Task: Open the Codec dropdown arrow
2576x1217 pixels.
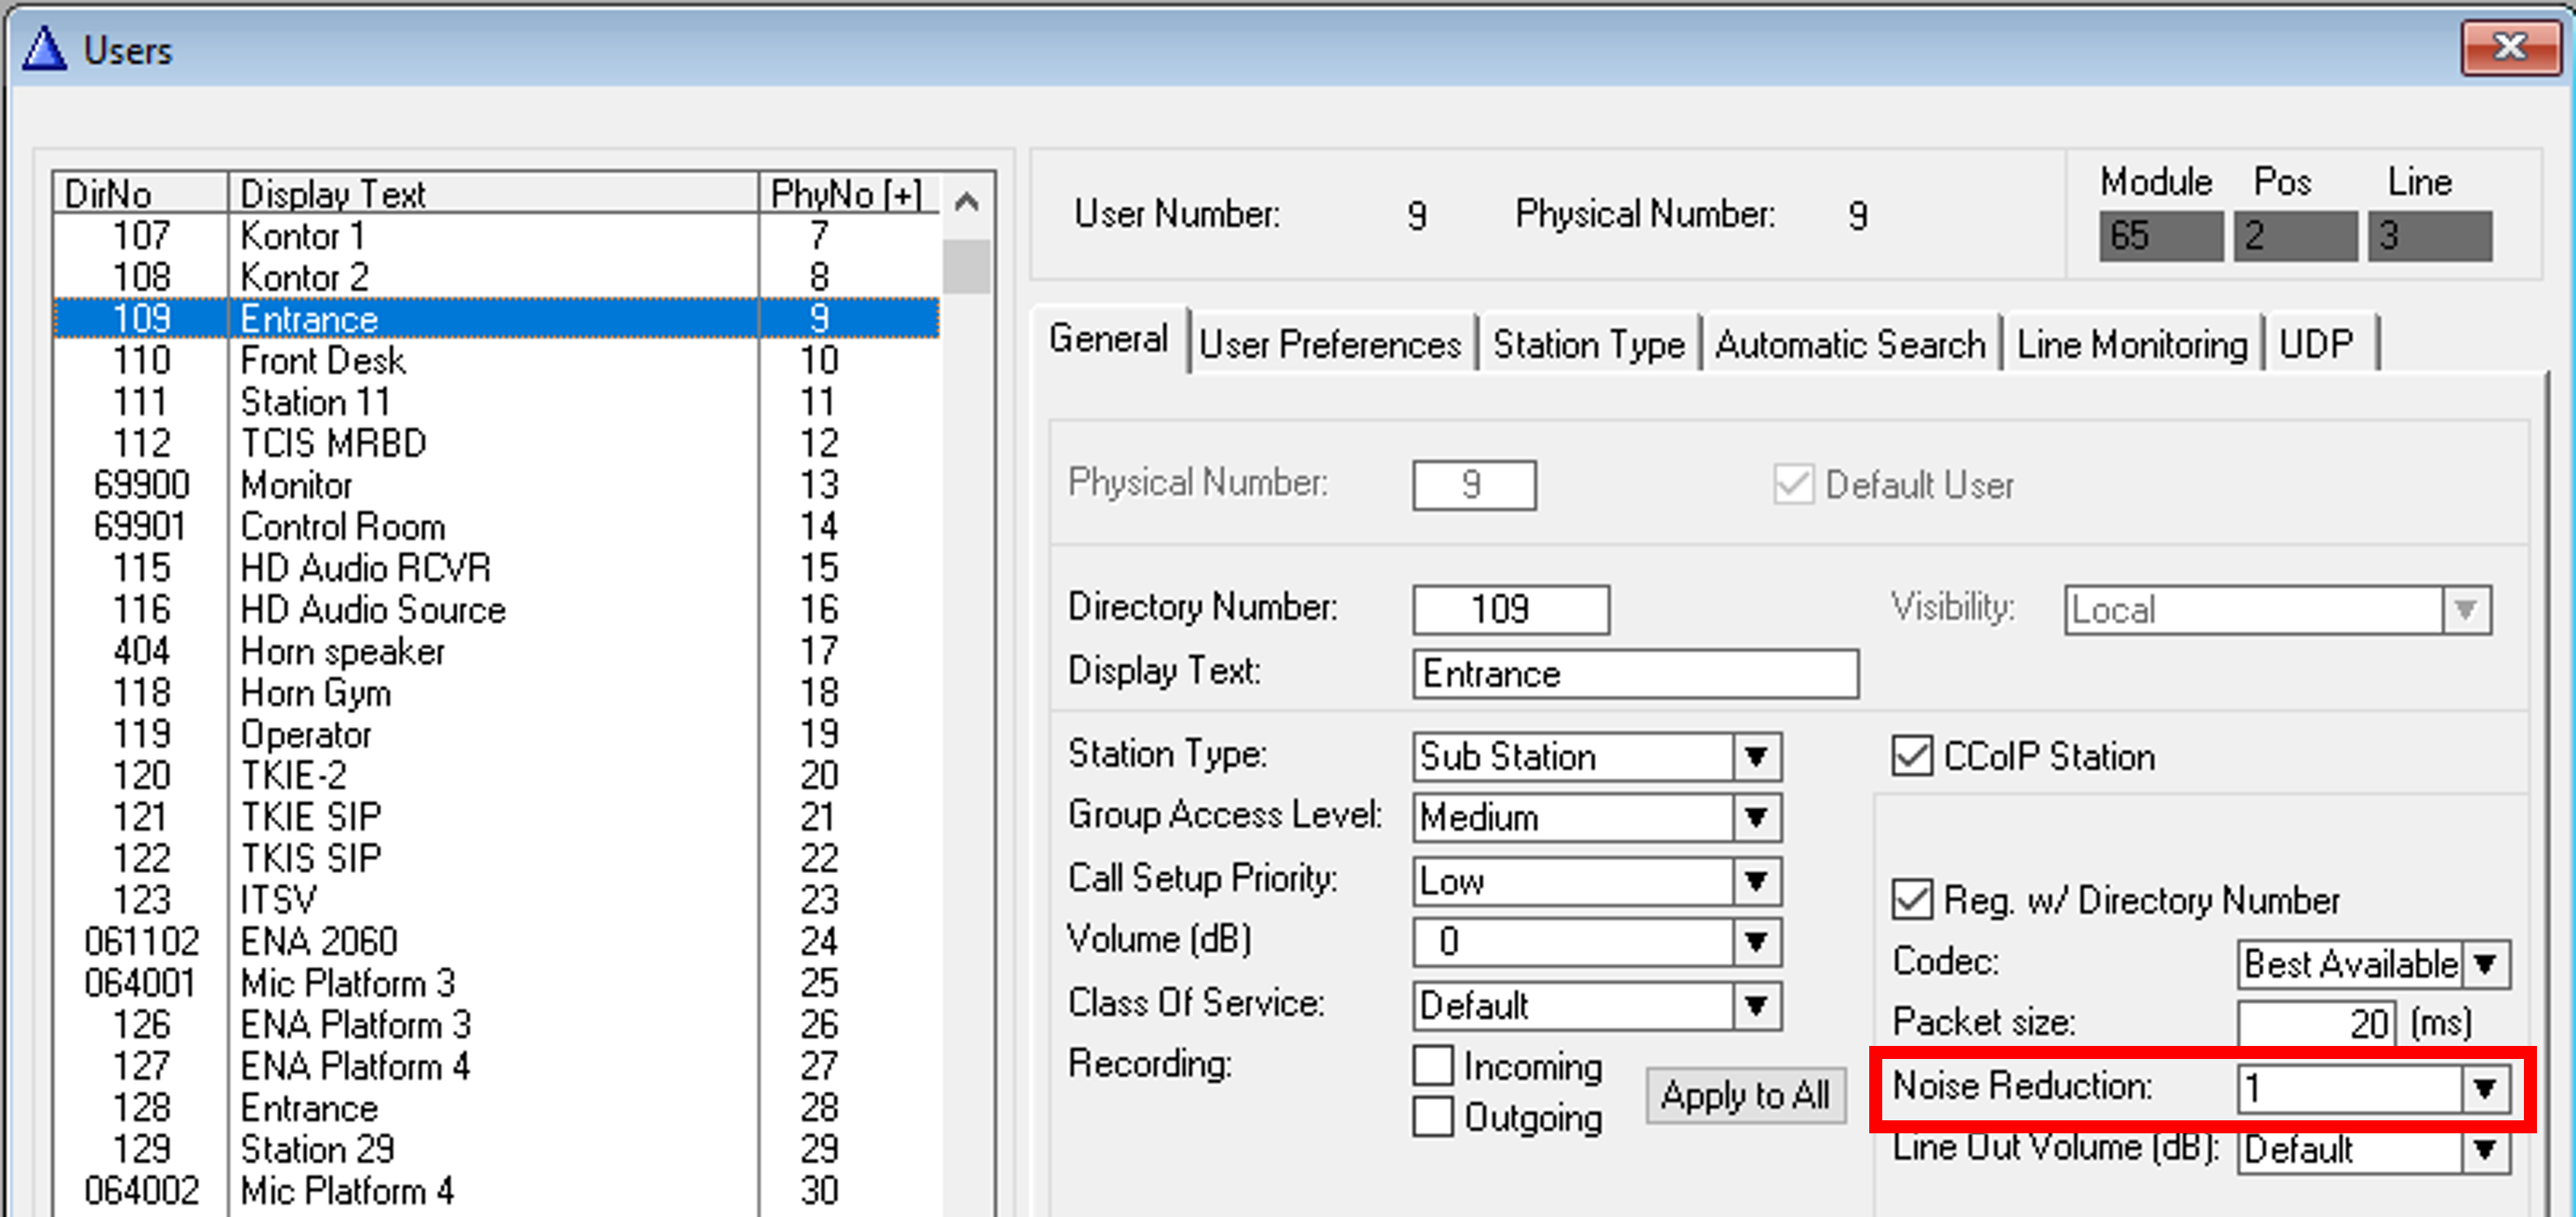Action: pyautogui.click(x=2484, y=964)
